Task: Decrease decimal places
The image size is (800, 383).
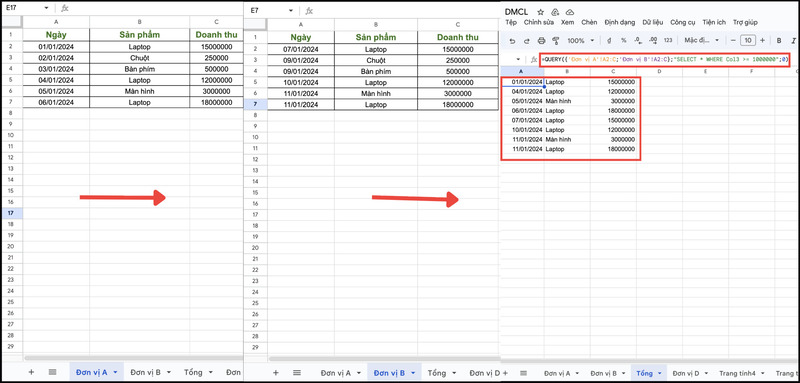Action: [638, 41]
